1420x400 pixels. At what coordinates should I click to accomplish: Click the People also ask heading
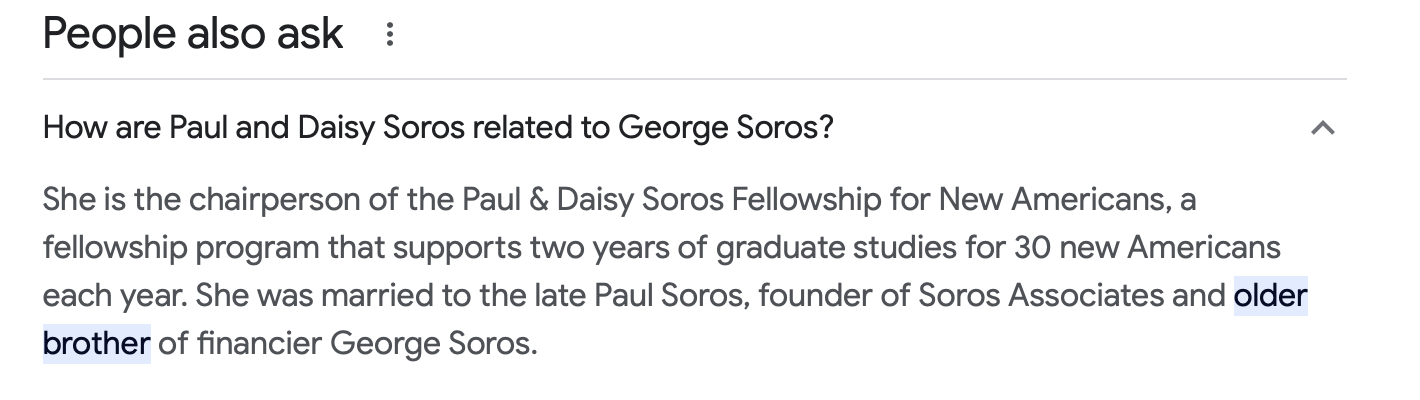[193, 34]
